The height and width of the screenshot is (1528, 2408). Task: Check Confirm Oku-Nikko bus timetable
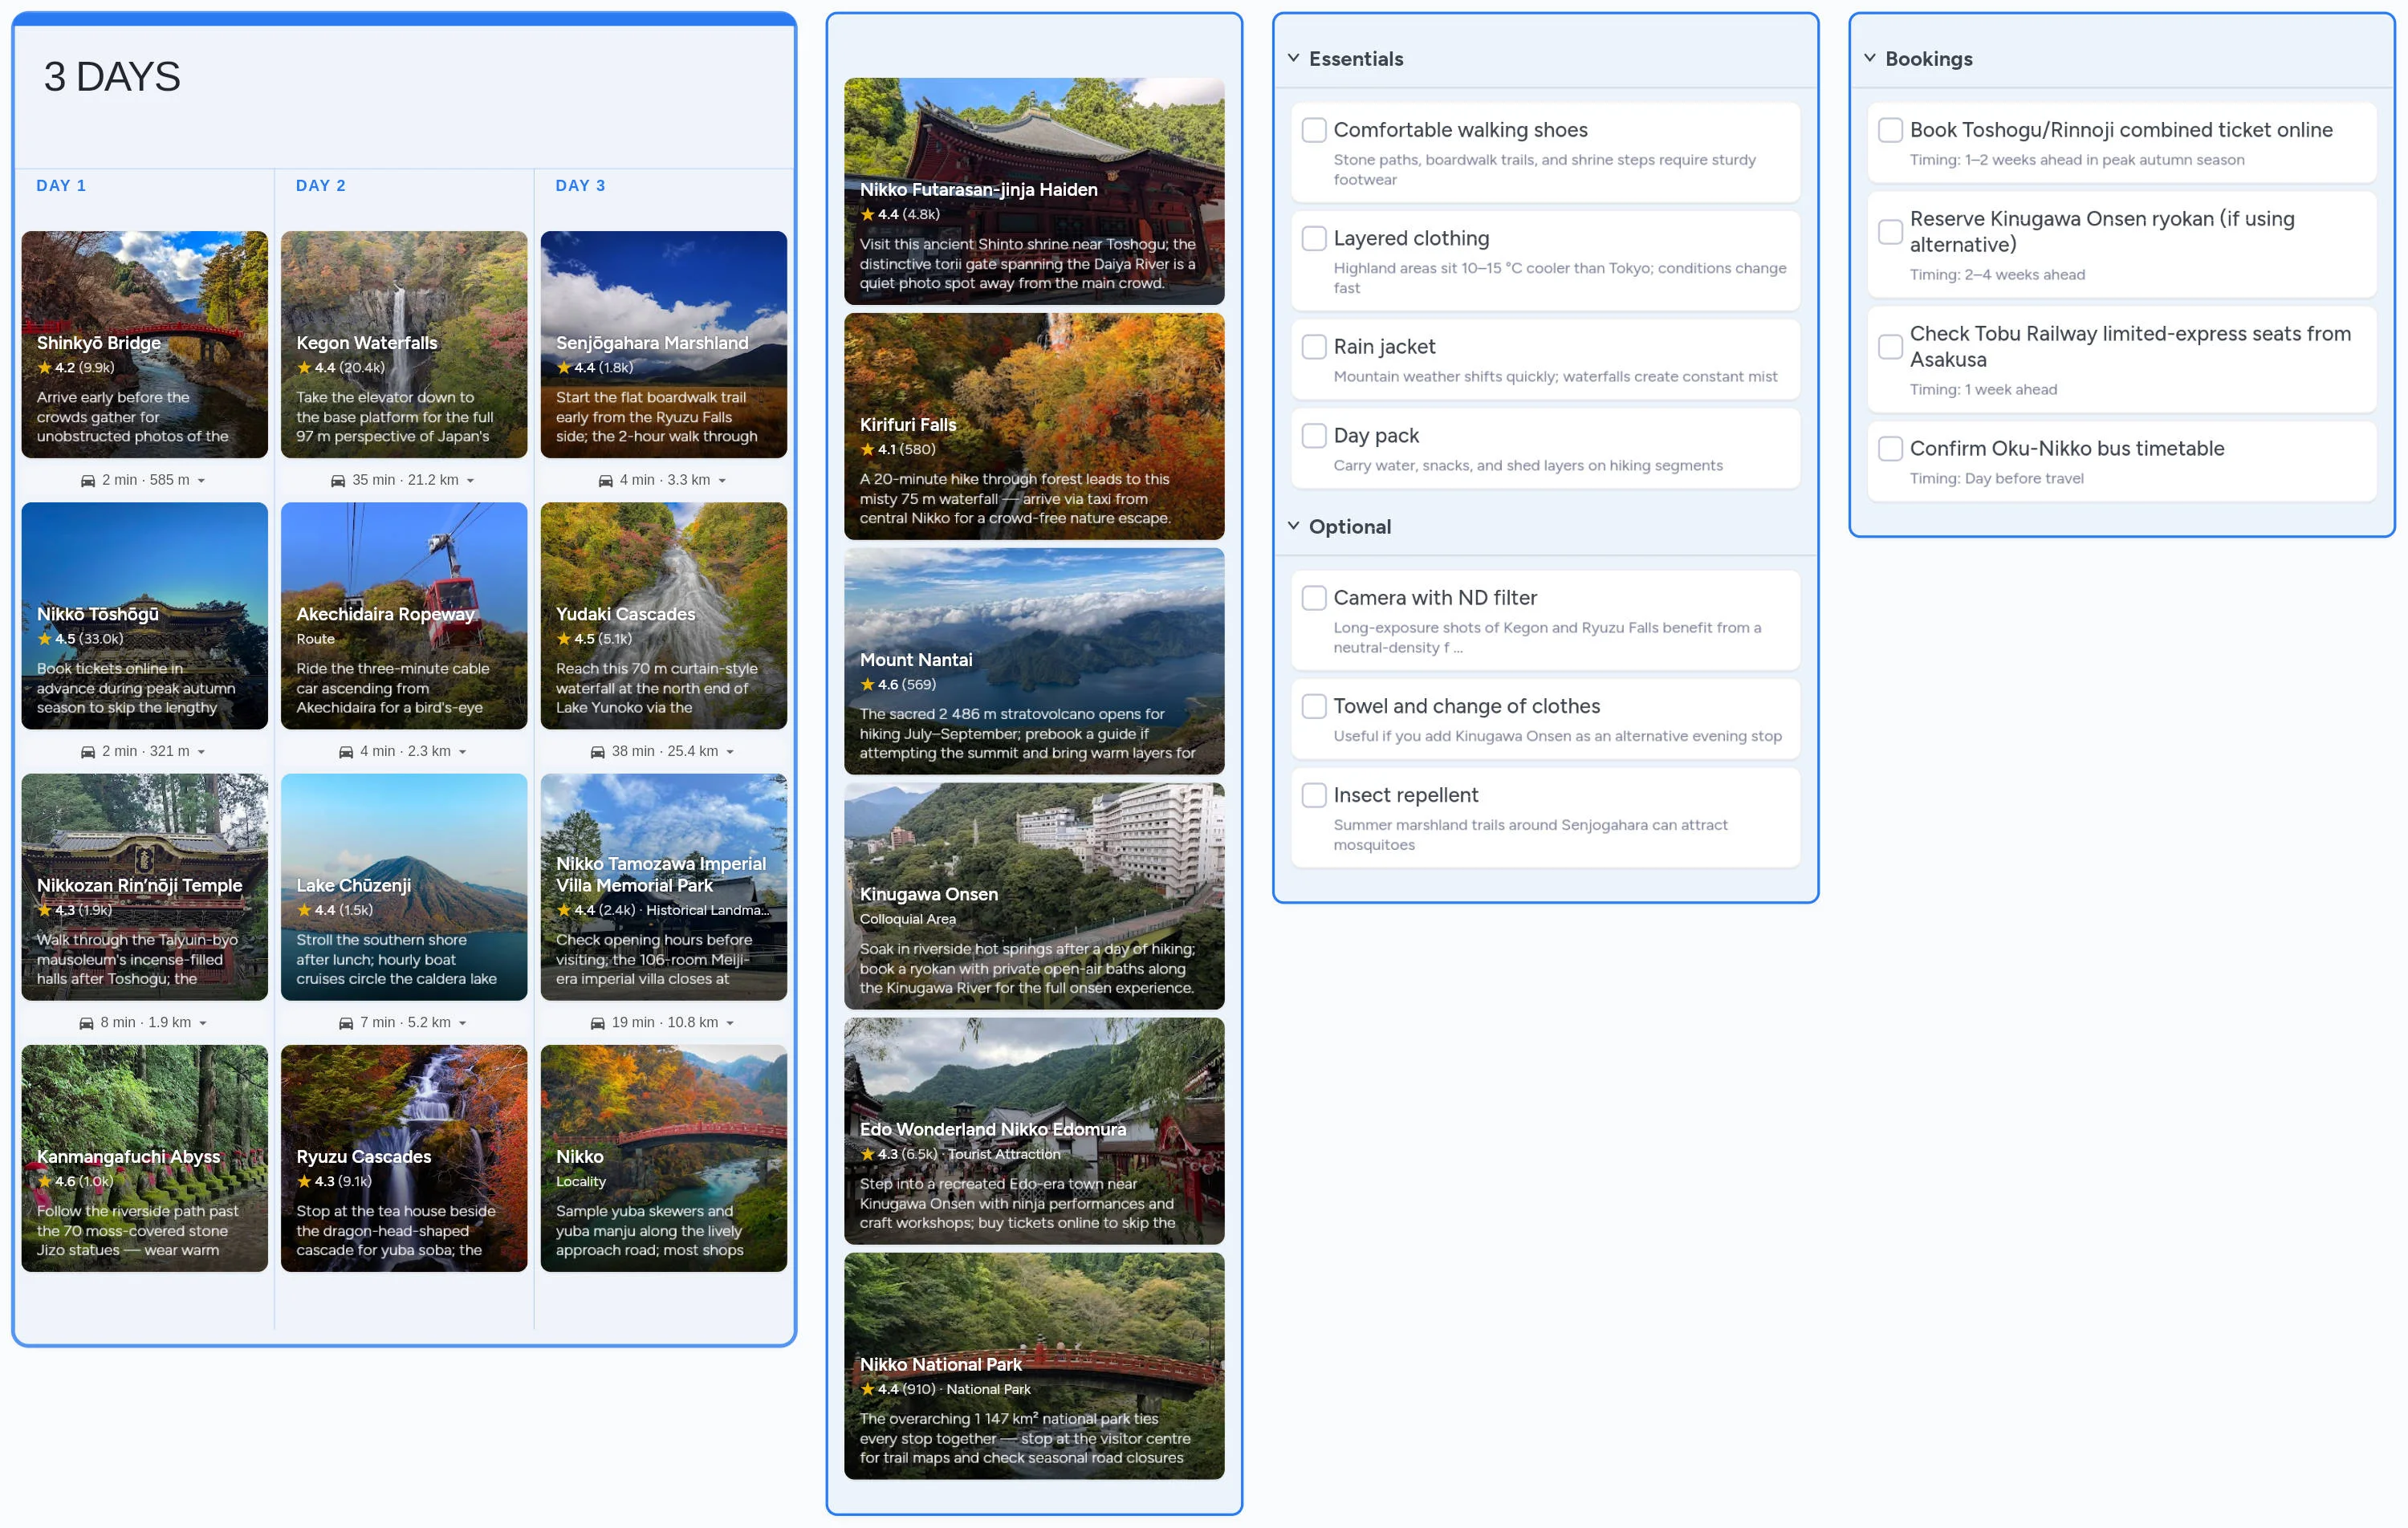click(1890, 449)
